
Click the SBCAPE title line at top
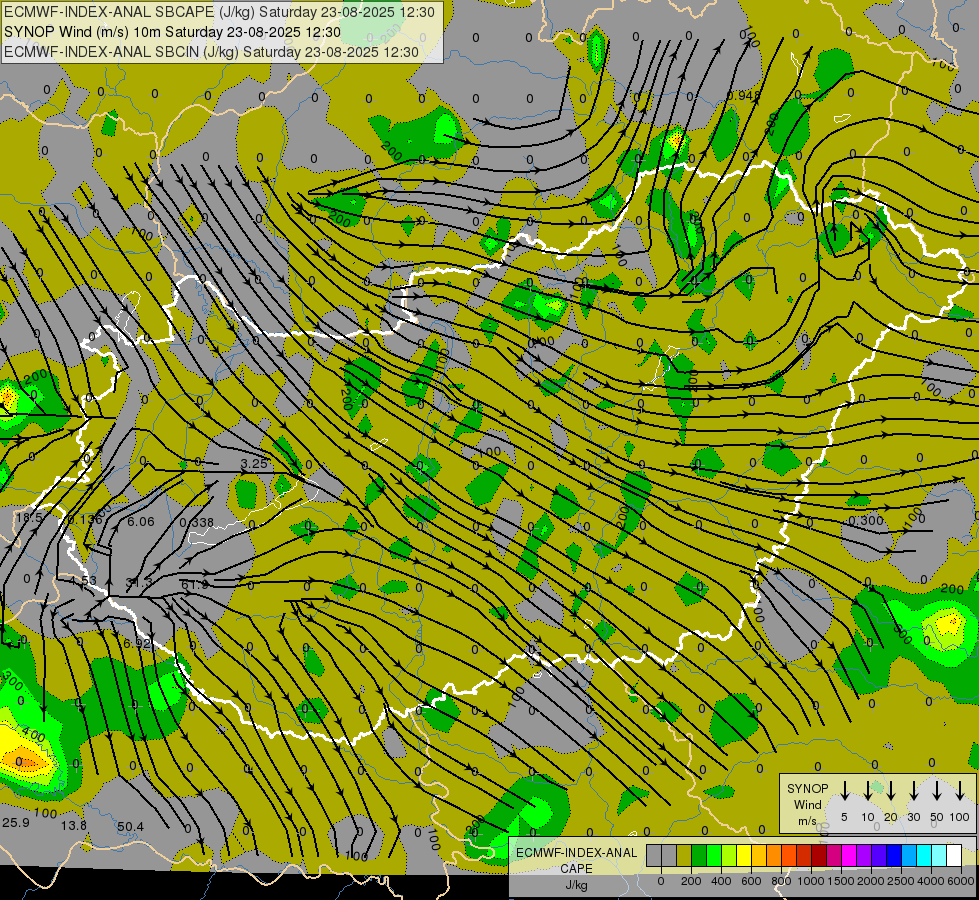point(219,12)
